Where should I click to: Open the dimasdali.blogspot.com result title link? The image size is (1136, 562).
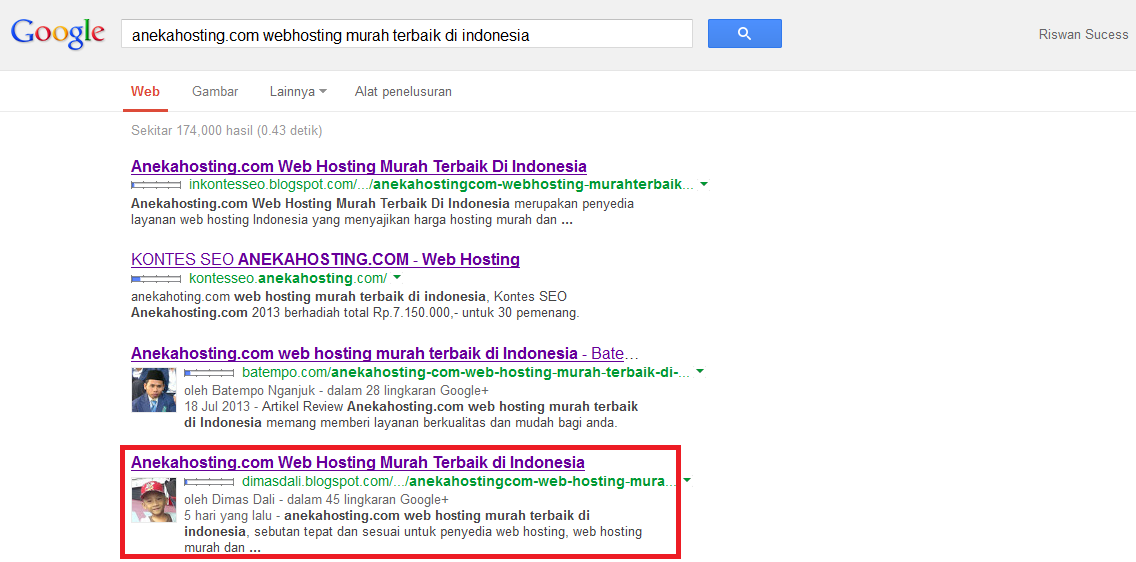(x=358, y=462)
